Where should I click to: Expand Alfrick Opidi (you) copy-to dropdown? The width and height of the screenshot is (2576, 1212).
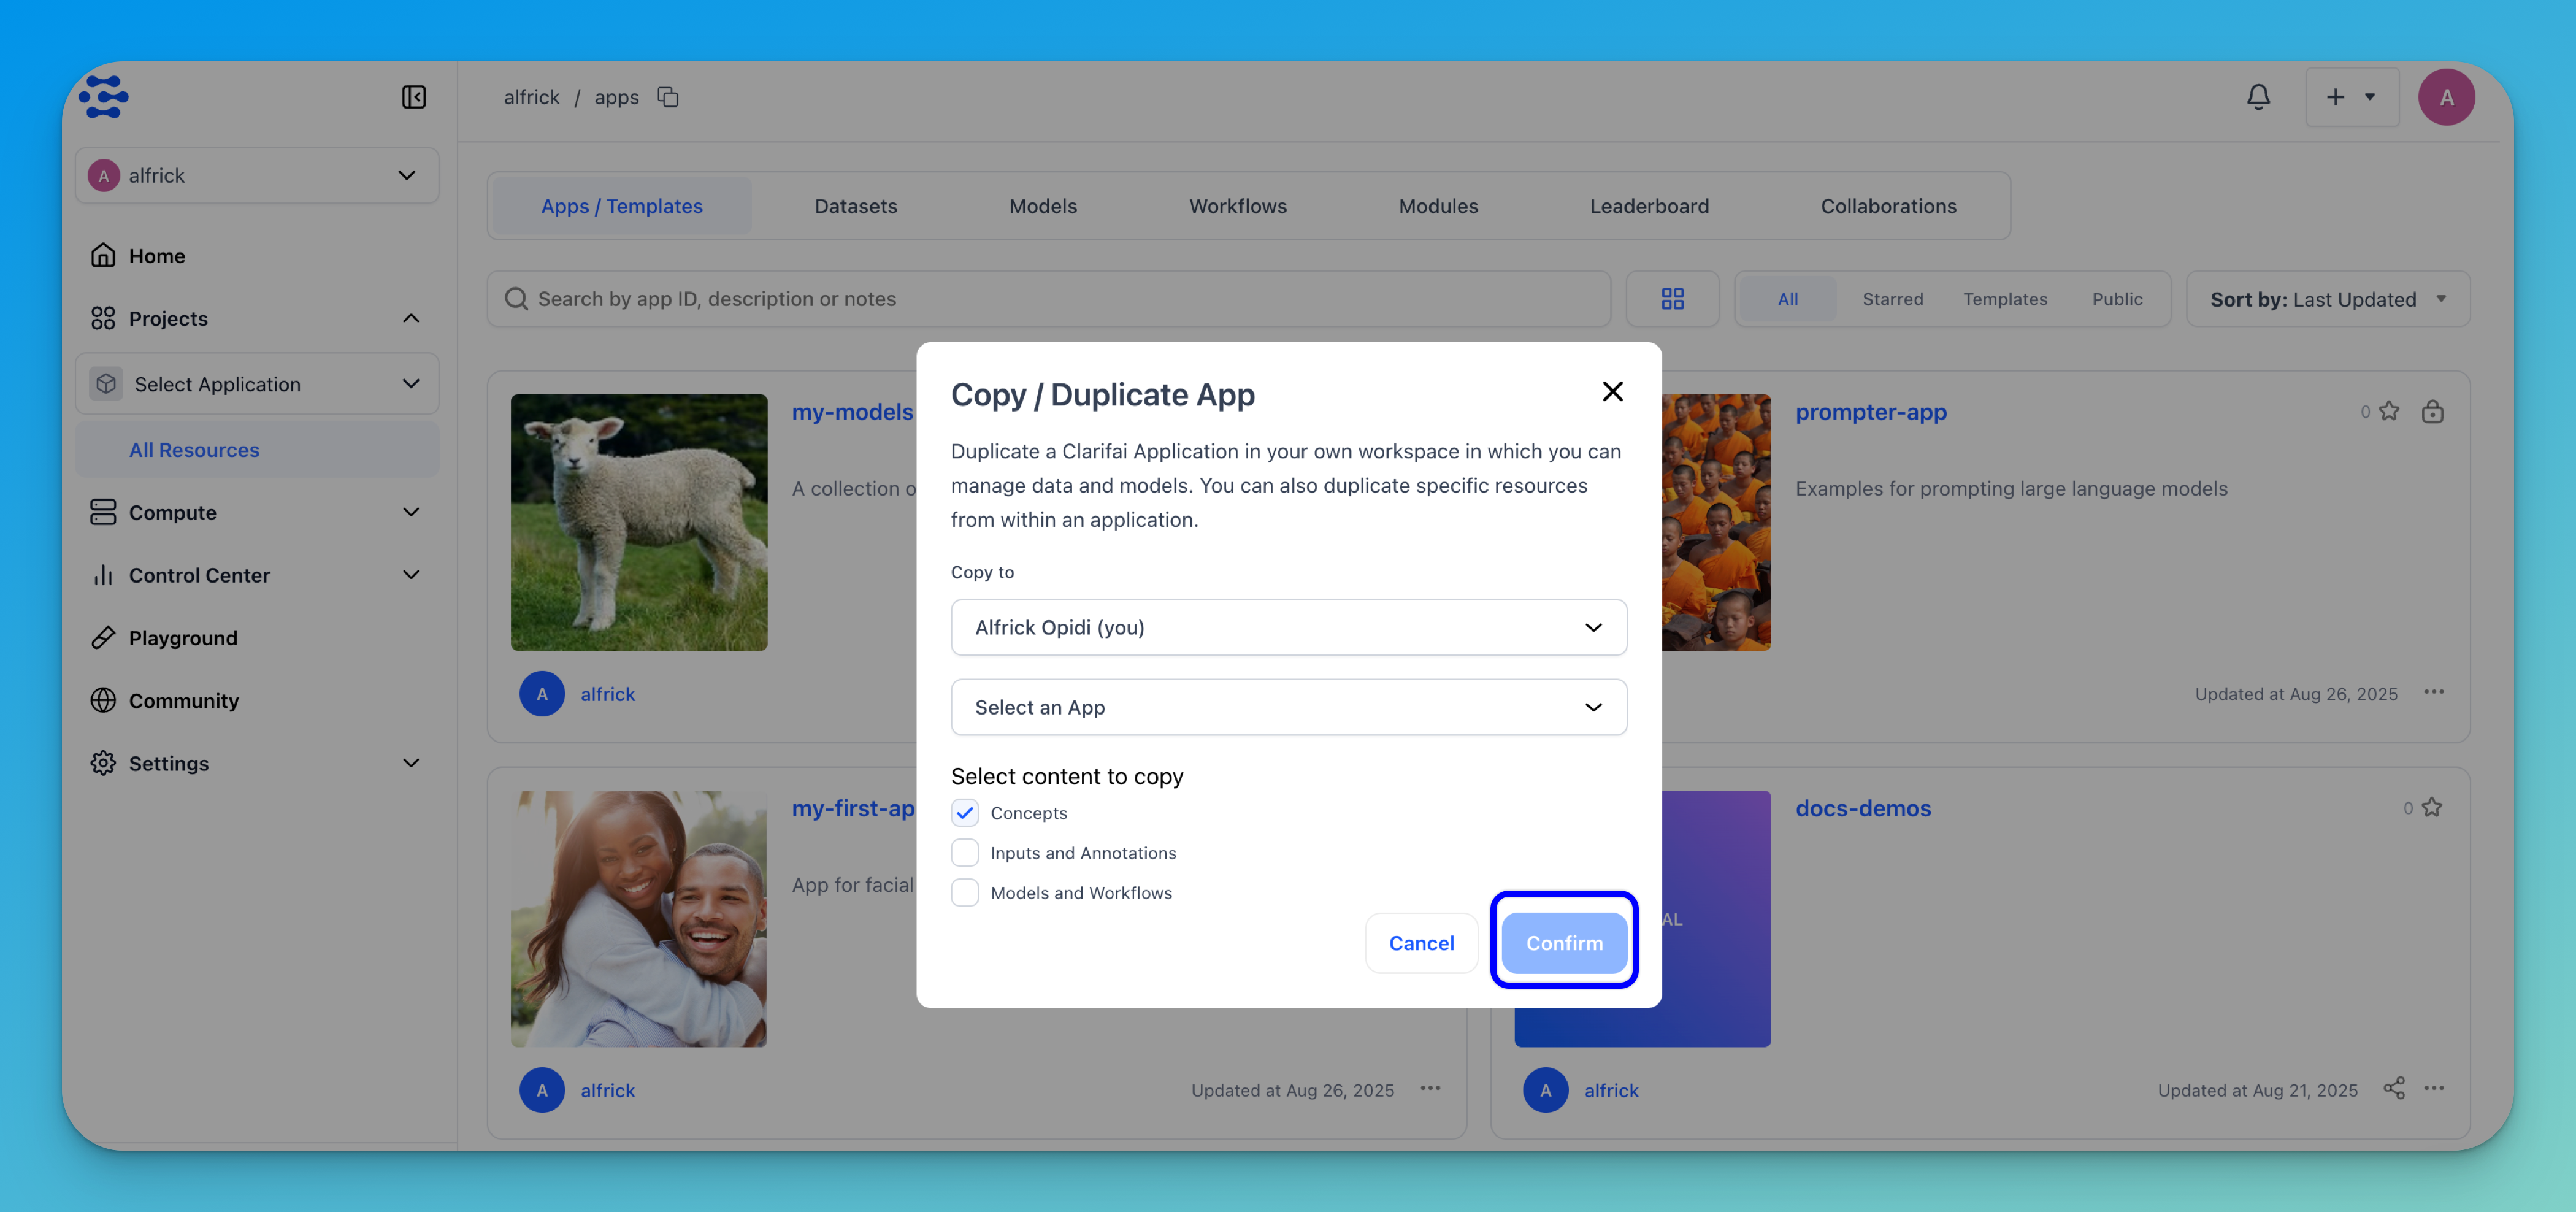click(1288, 628)
